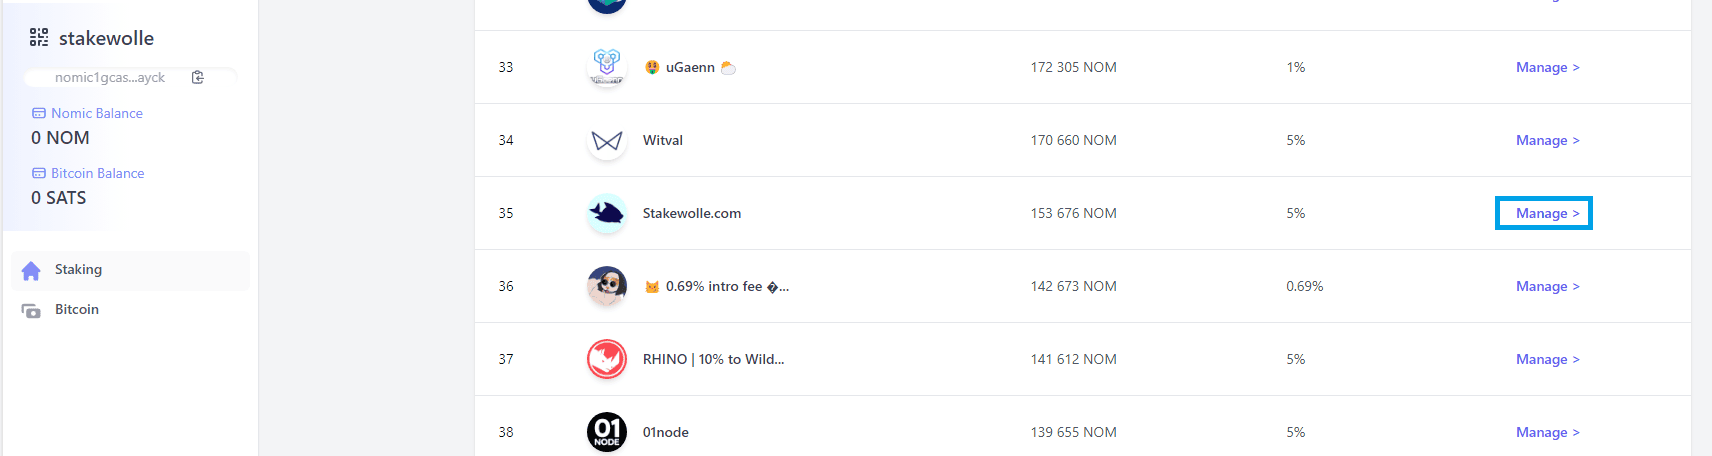Click avatar of 0.69% intro fee validator
Viewport: 1712px width, 456px height.
[x=607, y=286]
